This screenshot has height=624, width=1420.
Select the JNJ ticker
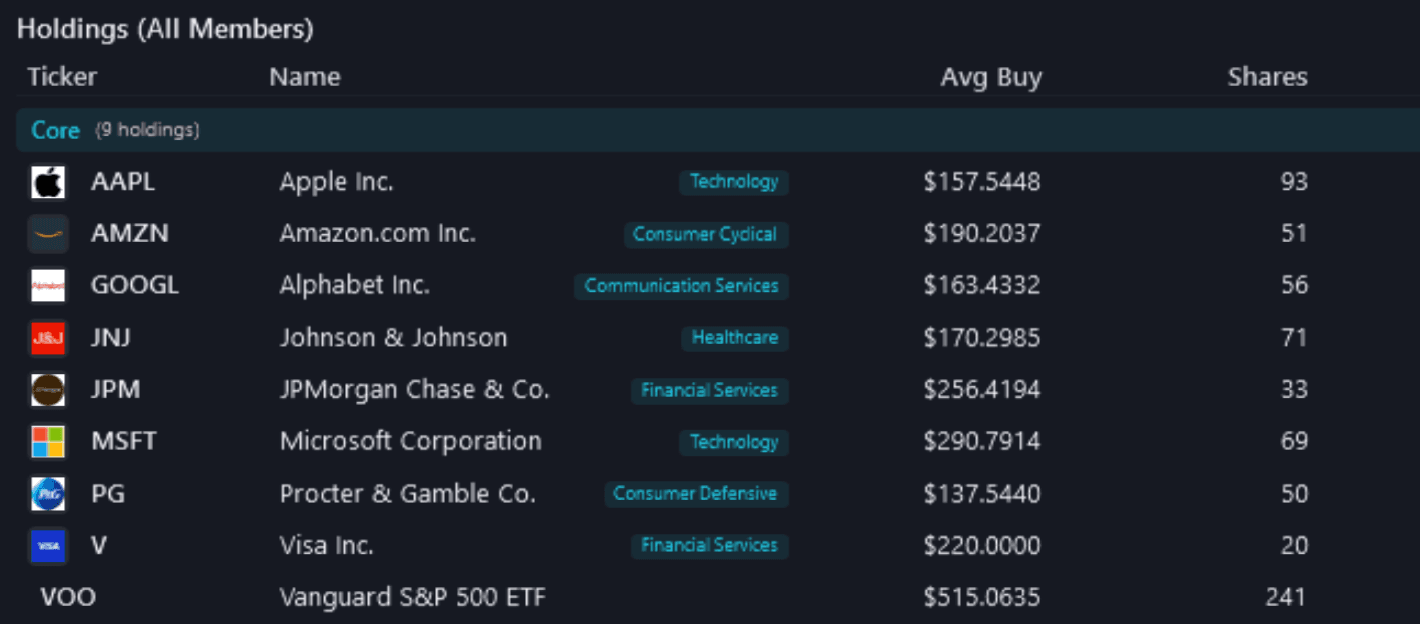110,338
